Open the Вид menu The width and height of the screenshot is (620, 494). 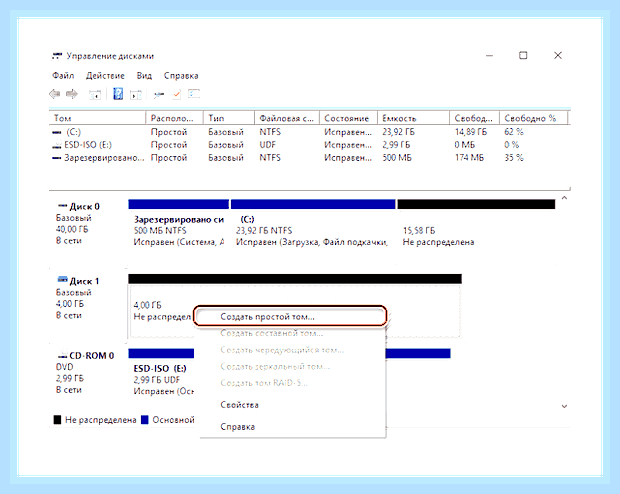pos(144,76)
